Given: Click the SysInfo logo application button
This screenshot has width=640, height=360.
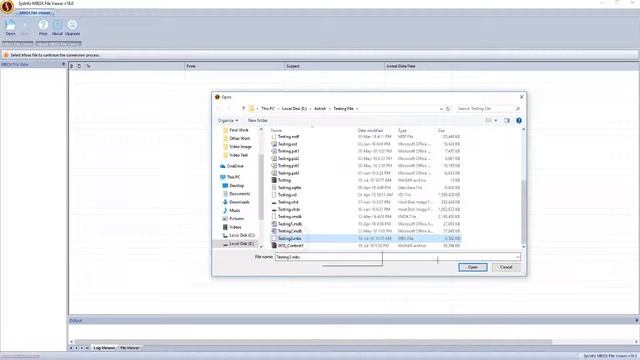Looking at the screenshot, I should (x=7, y=7).
